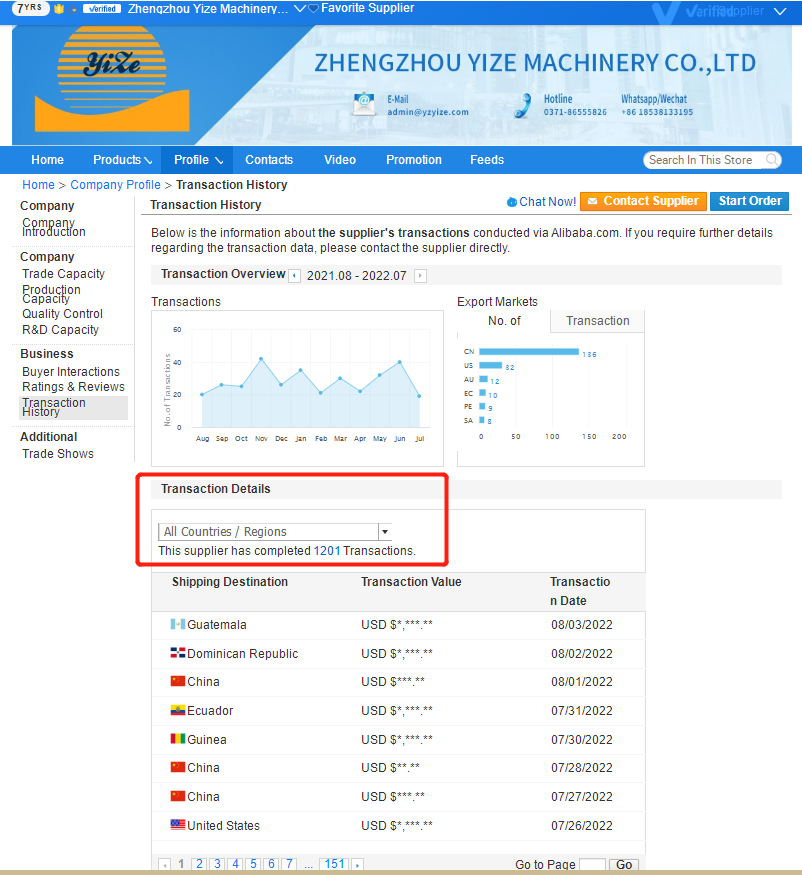The height and width of the screenshot is (875, 802).
Task: Switch to the Transaction export markets tab
Action: coord(597,321)
